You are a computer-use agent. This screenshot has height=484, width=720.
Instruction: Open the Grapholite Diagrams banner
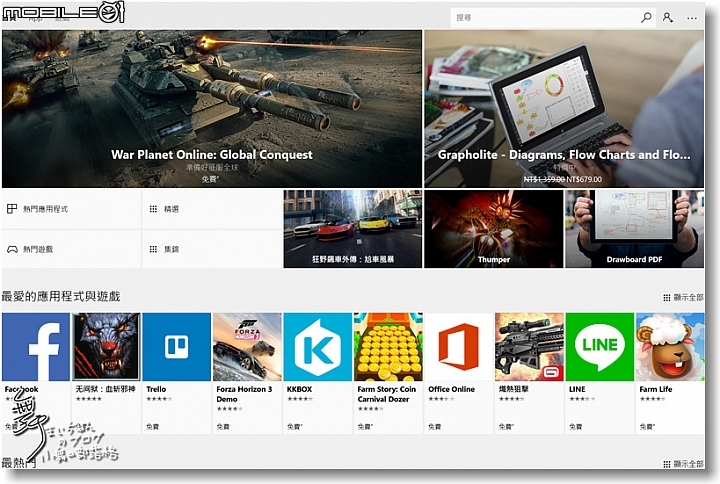click(564, 109)
